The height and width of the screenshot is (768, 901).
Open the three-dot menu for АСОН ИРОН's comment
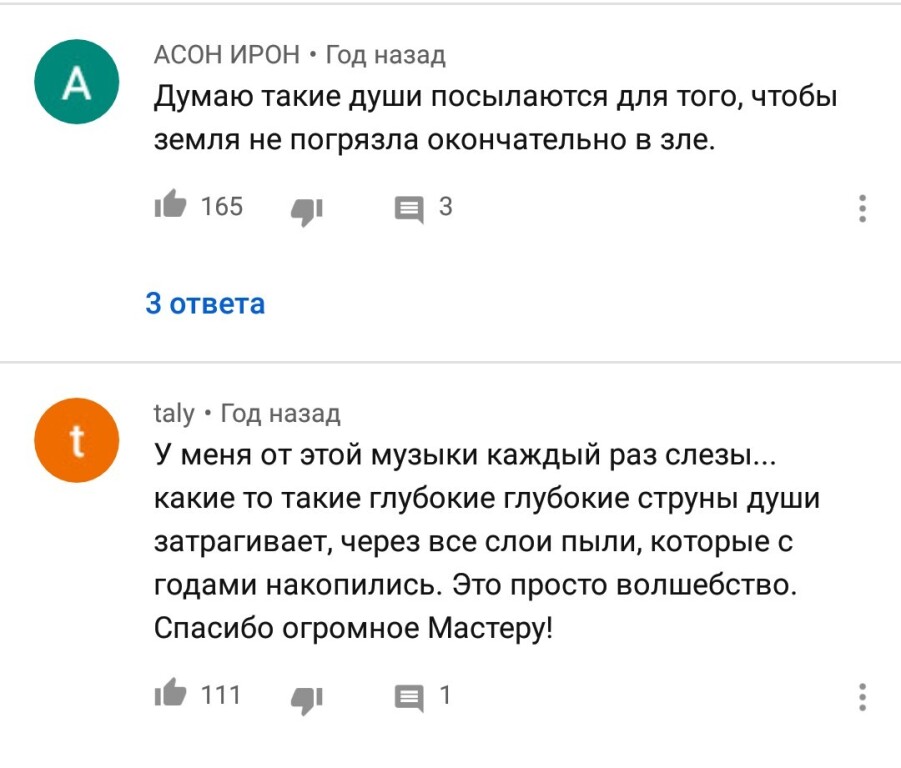click(863, 208)
